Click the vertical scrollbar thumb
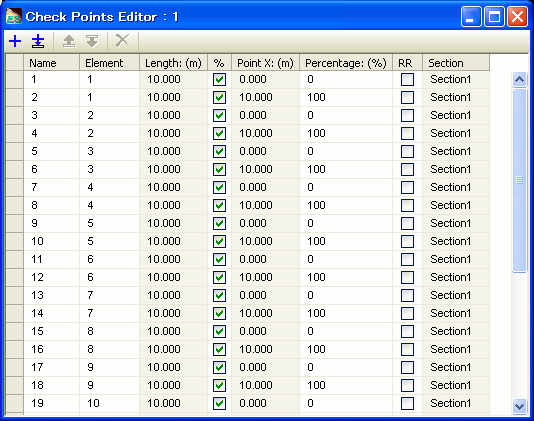Image resolution: width=534 pixels, height=421 pixels. 519,180
